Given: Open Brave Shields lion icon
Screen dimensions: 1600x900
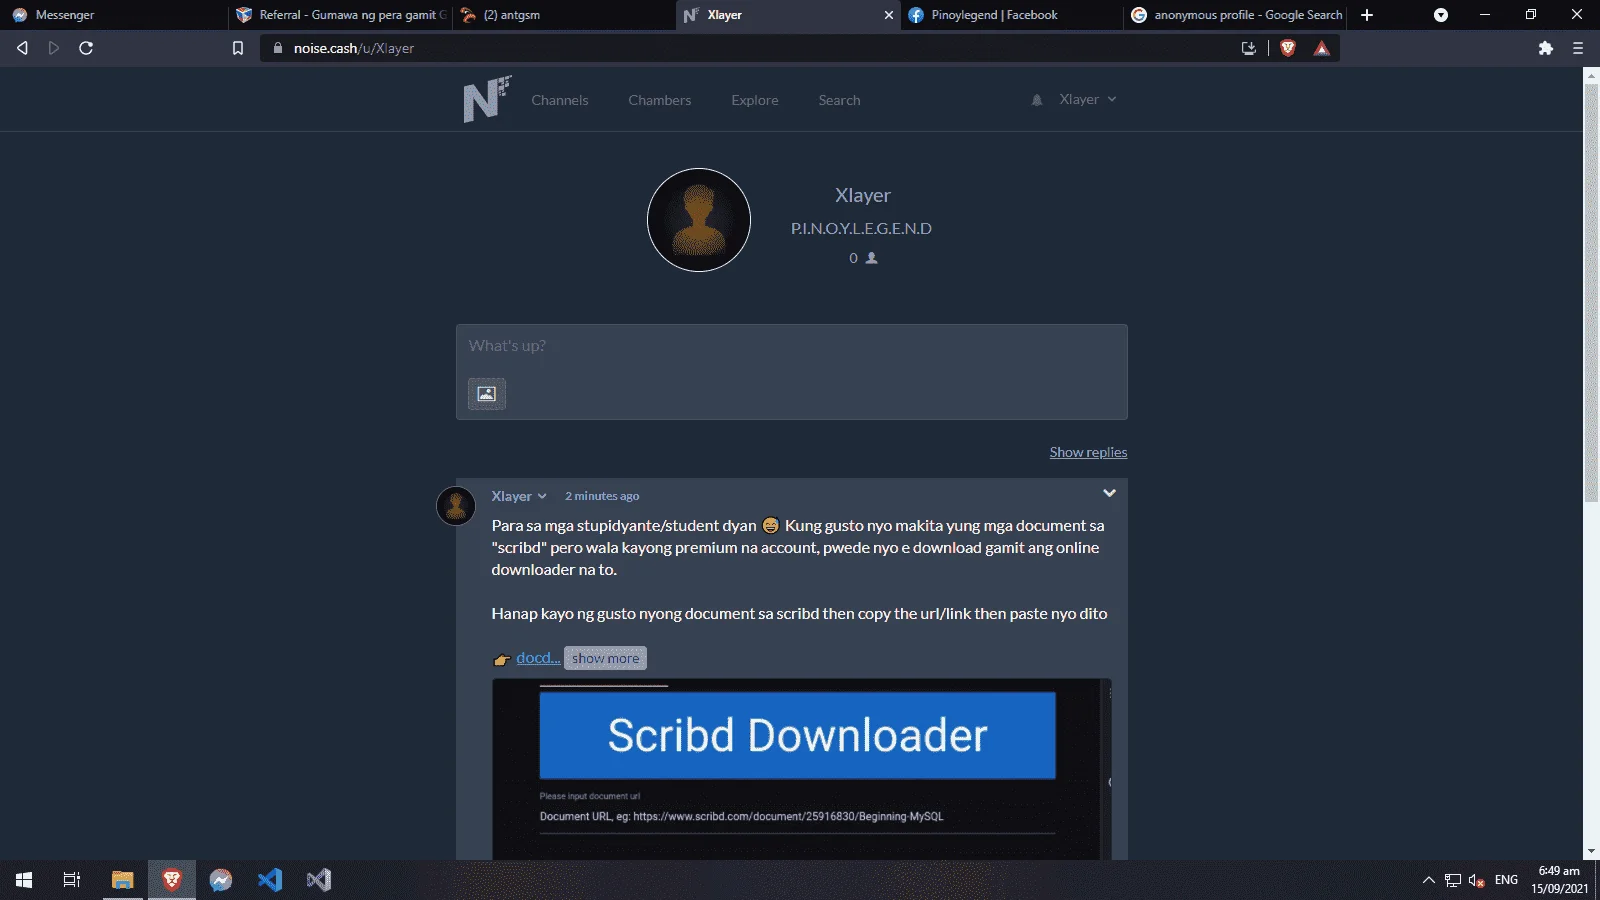Looking at the screenshot, I should pos(1288,48).
